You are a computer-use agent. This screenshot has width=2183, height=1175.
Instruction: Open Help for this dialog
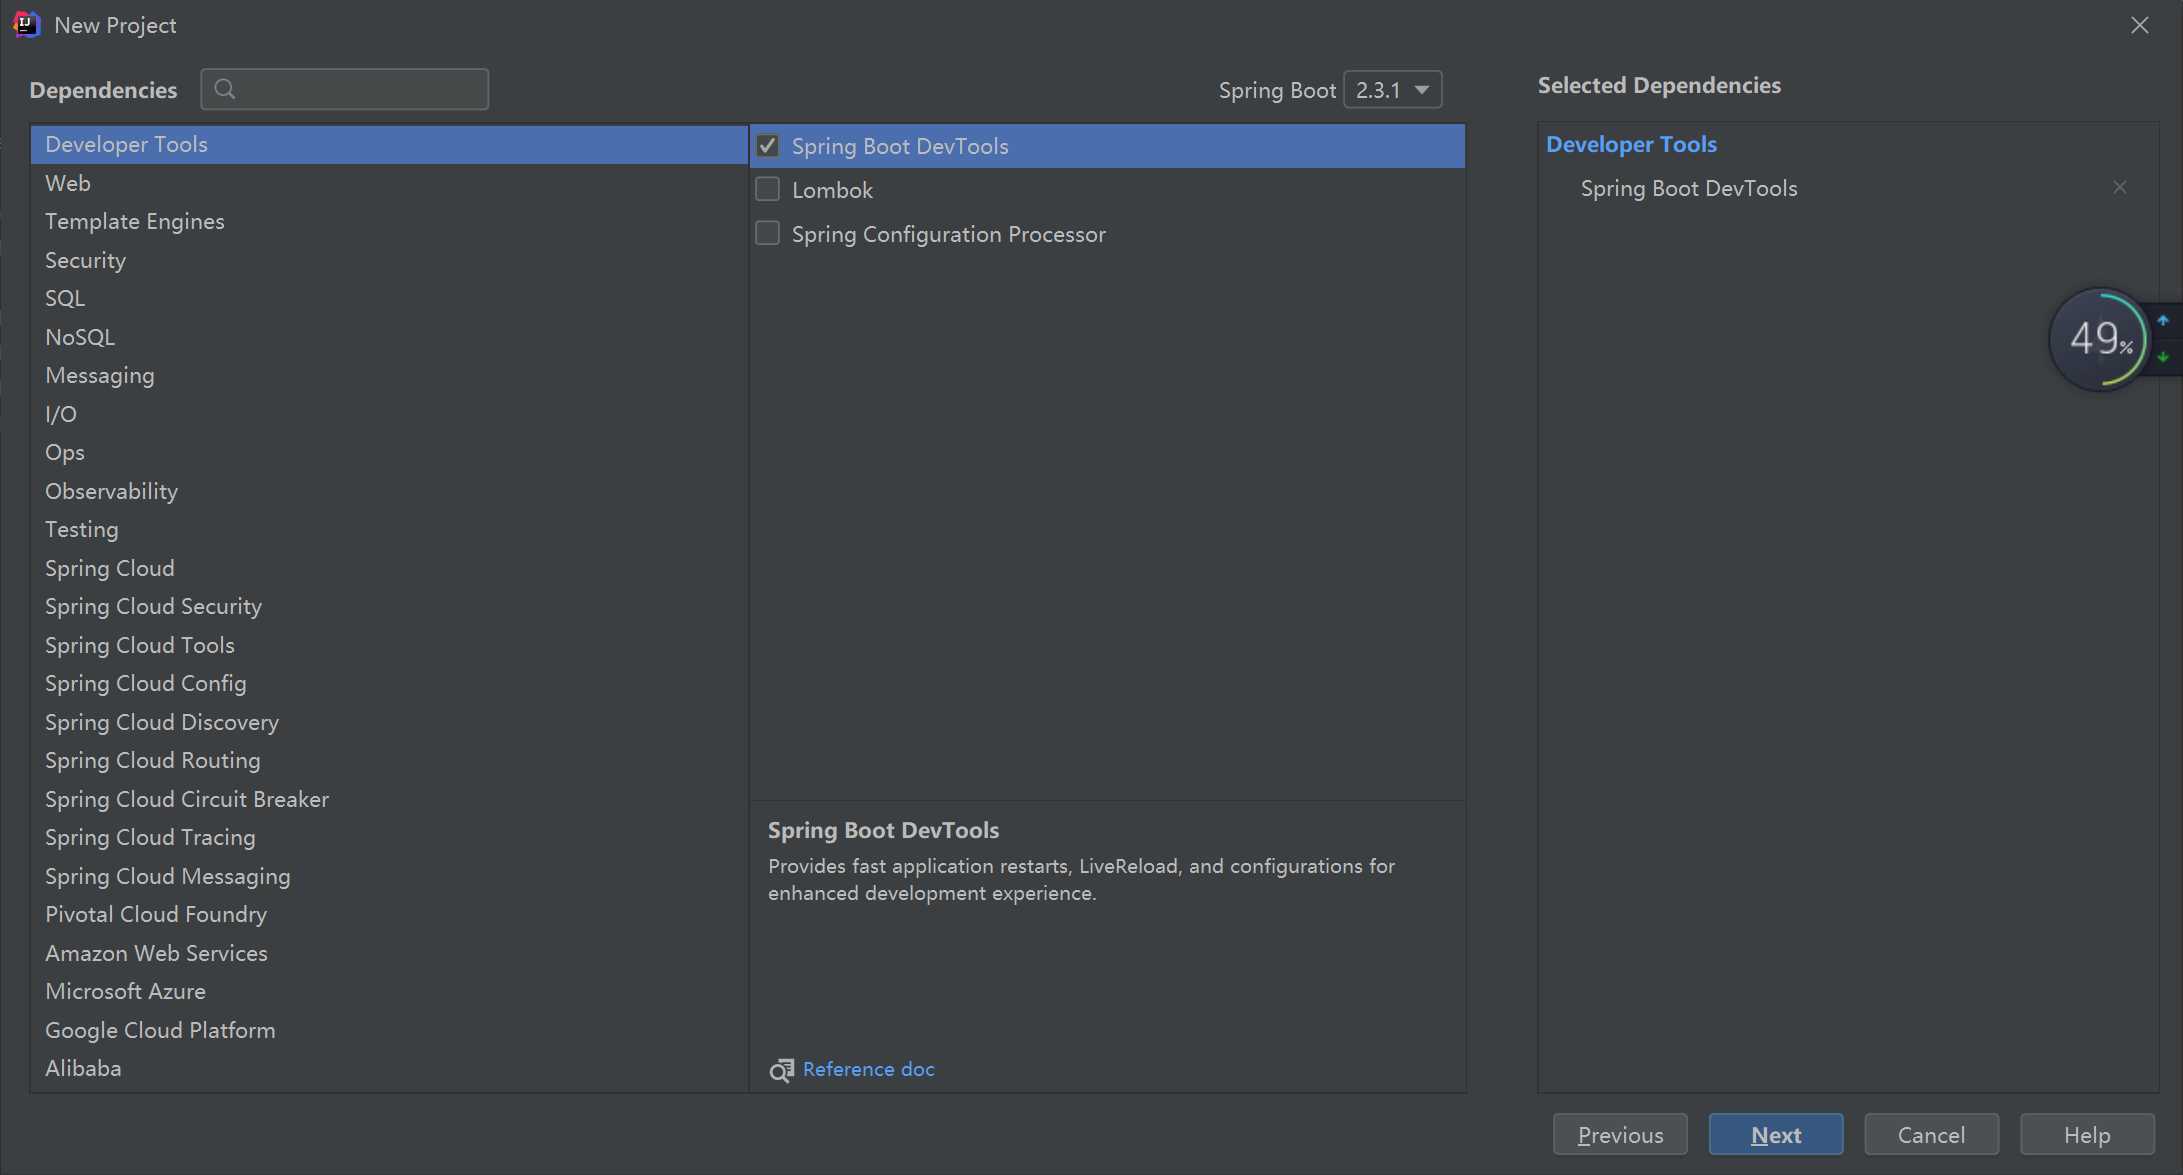pos(2087,1135)
